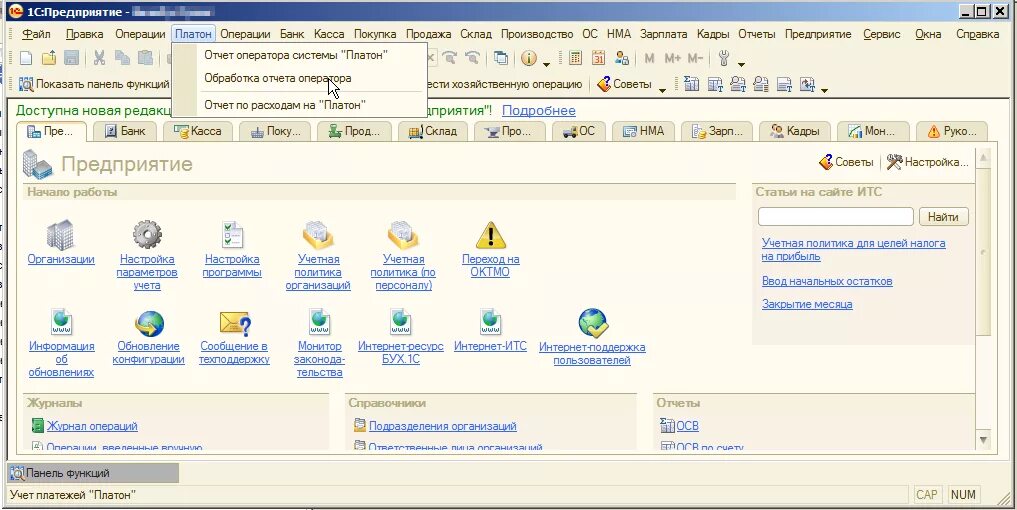Open the Справка menu
This screenshot has width=1017, height=510.
pyautogui.click(x=977, y=34)
